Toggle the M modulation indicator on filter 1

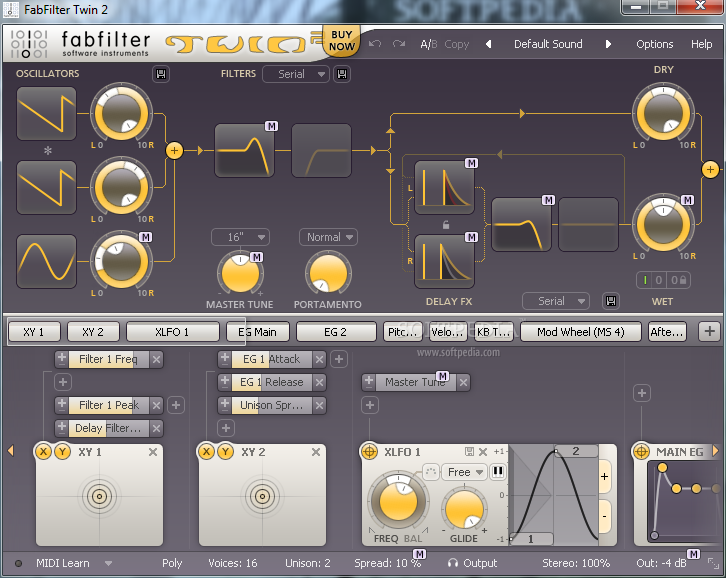click(x=271, y=126)
